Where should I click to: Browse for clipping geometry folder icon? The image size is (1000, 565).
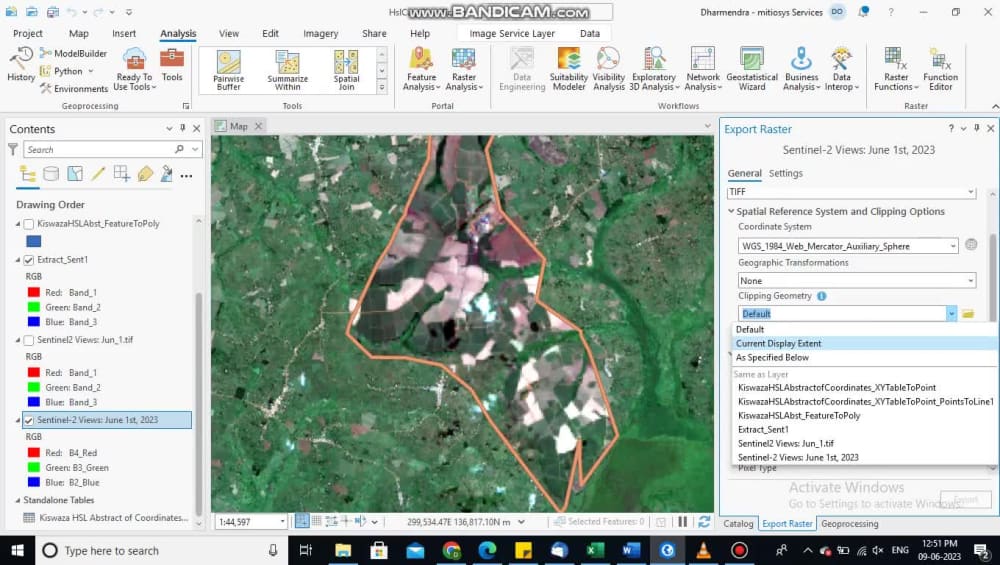click(968, 314)
